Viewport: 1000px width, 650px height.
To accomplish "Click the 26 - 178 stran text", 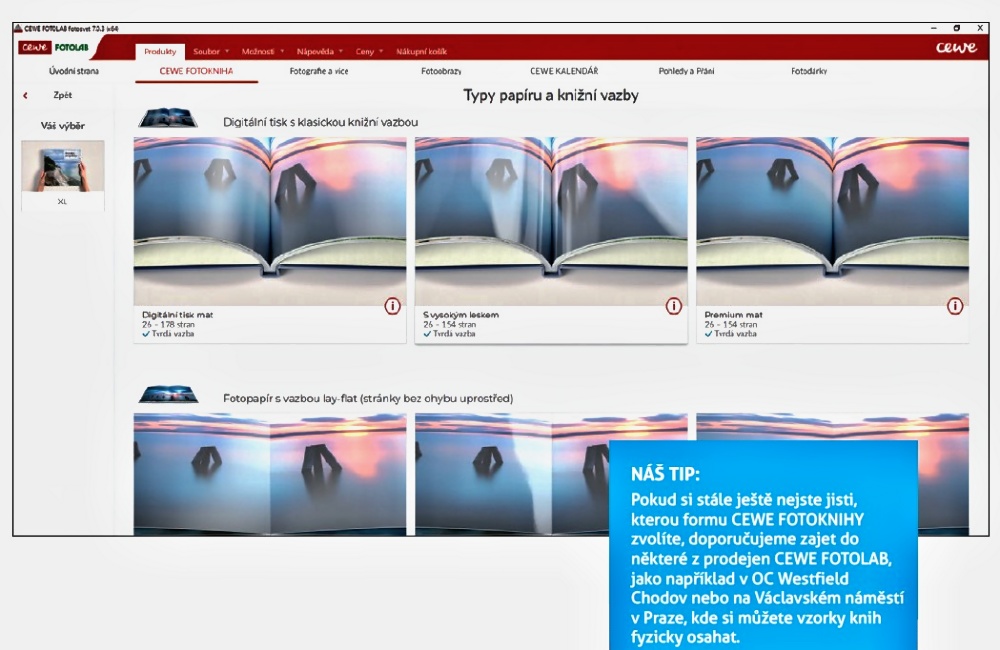I will (x=168, y=325).
